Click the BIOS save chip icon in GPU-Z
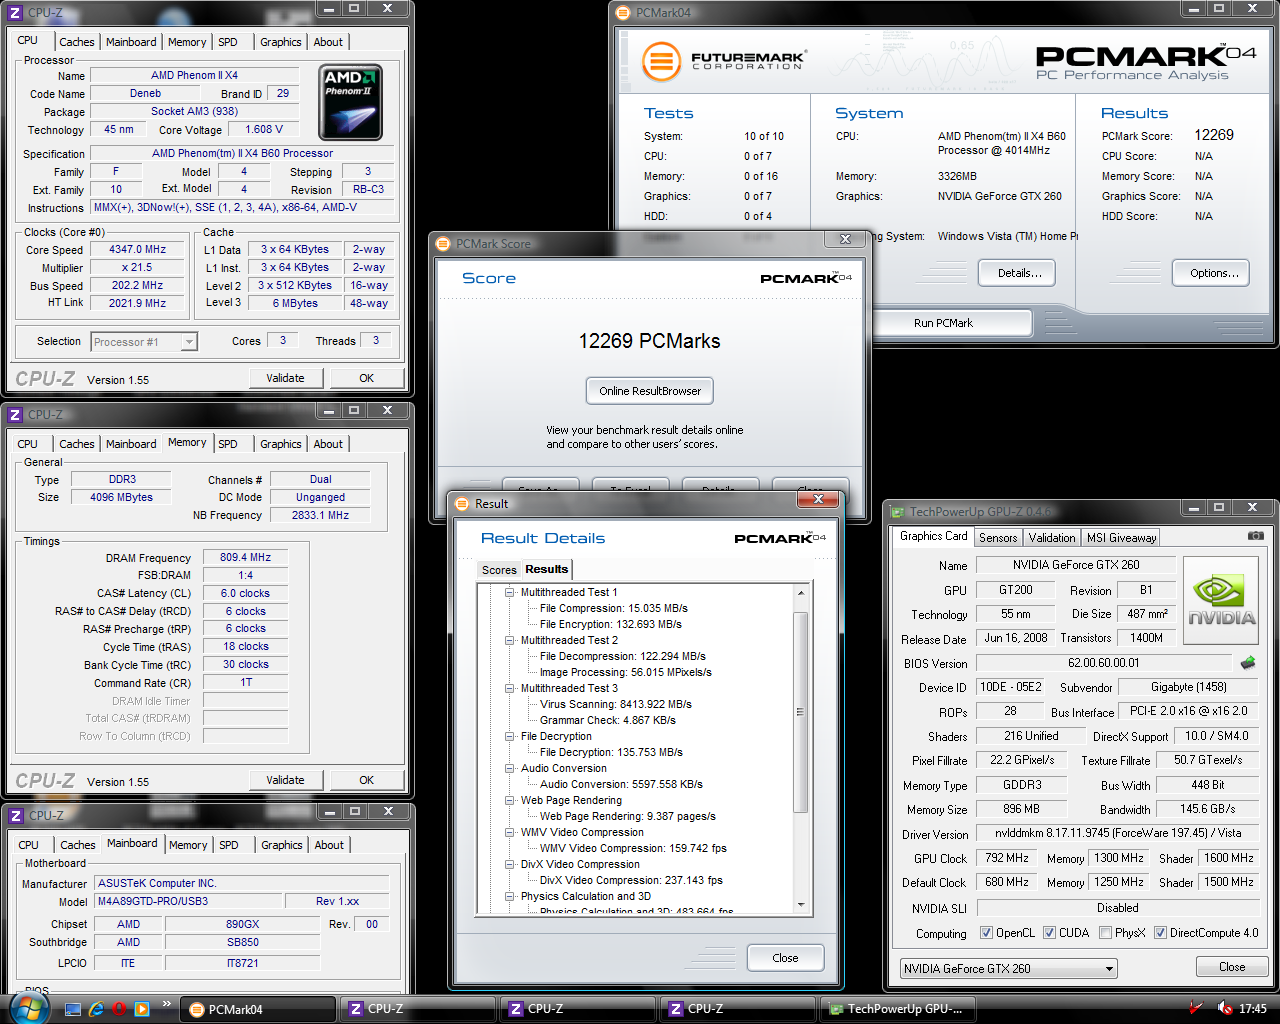Image resolution: width=1280 pixels, height=1024 pixels. (x=1248, y=662)
